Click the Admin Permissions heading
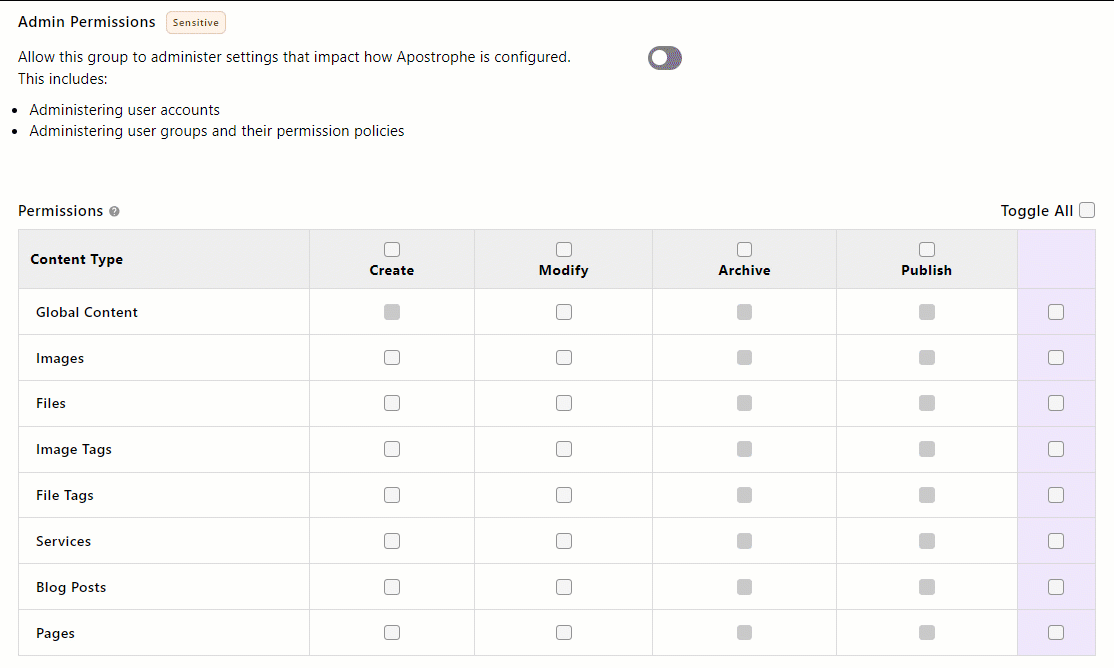This screenshot has width=1114, height=668. pyautogui.click(x=87, y=22)
